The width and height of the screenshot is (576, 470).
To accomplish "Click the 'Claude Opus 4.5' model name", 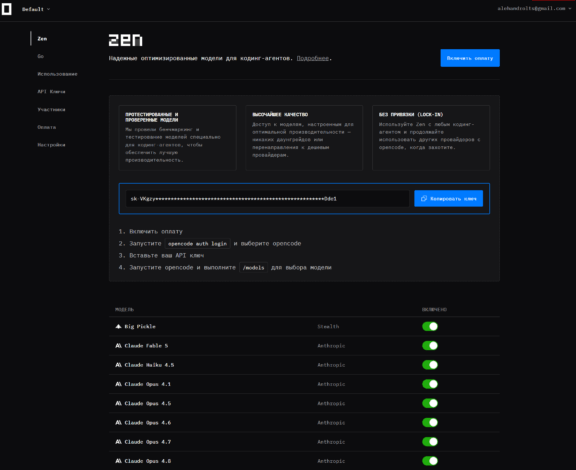I will [147, 403].
